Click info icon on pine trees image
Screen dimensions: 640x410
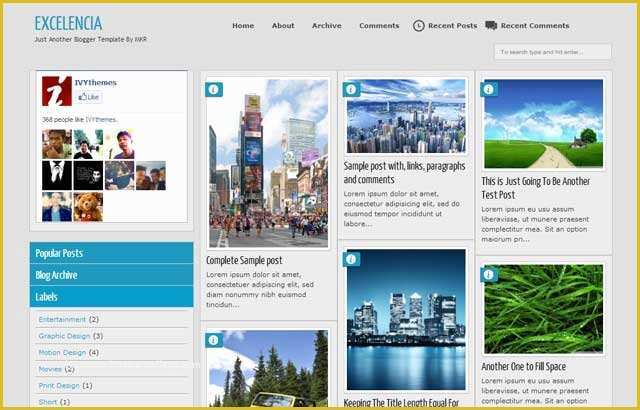pos(213,340)
